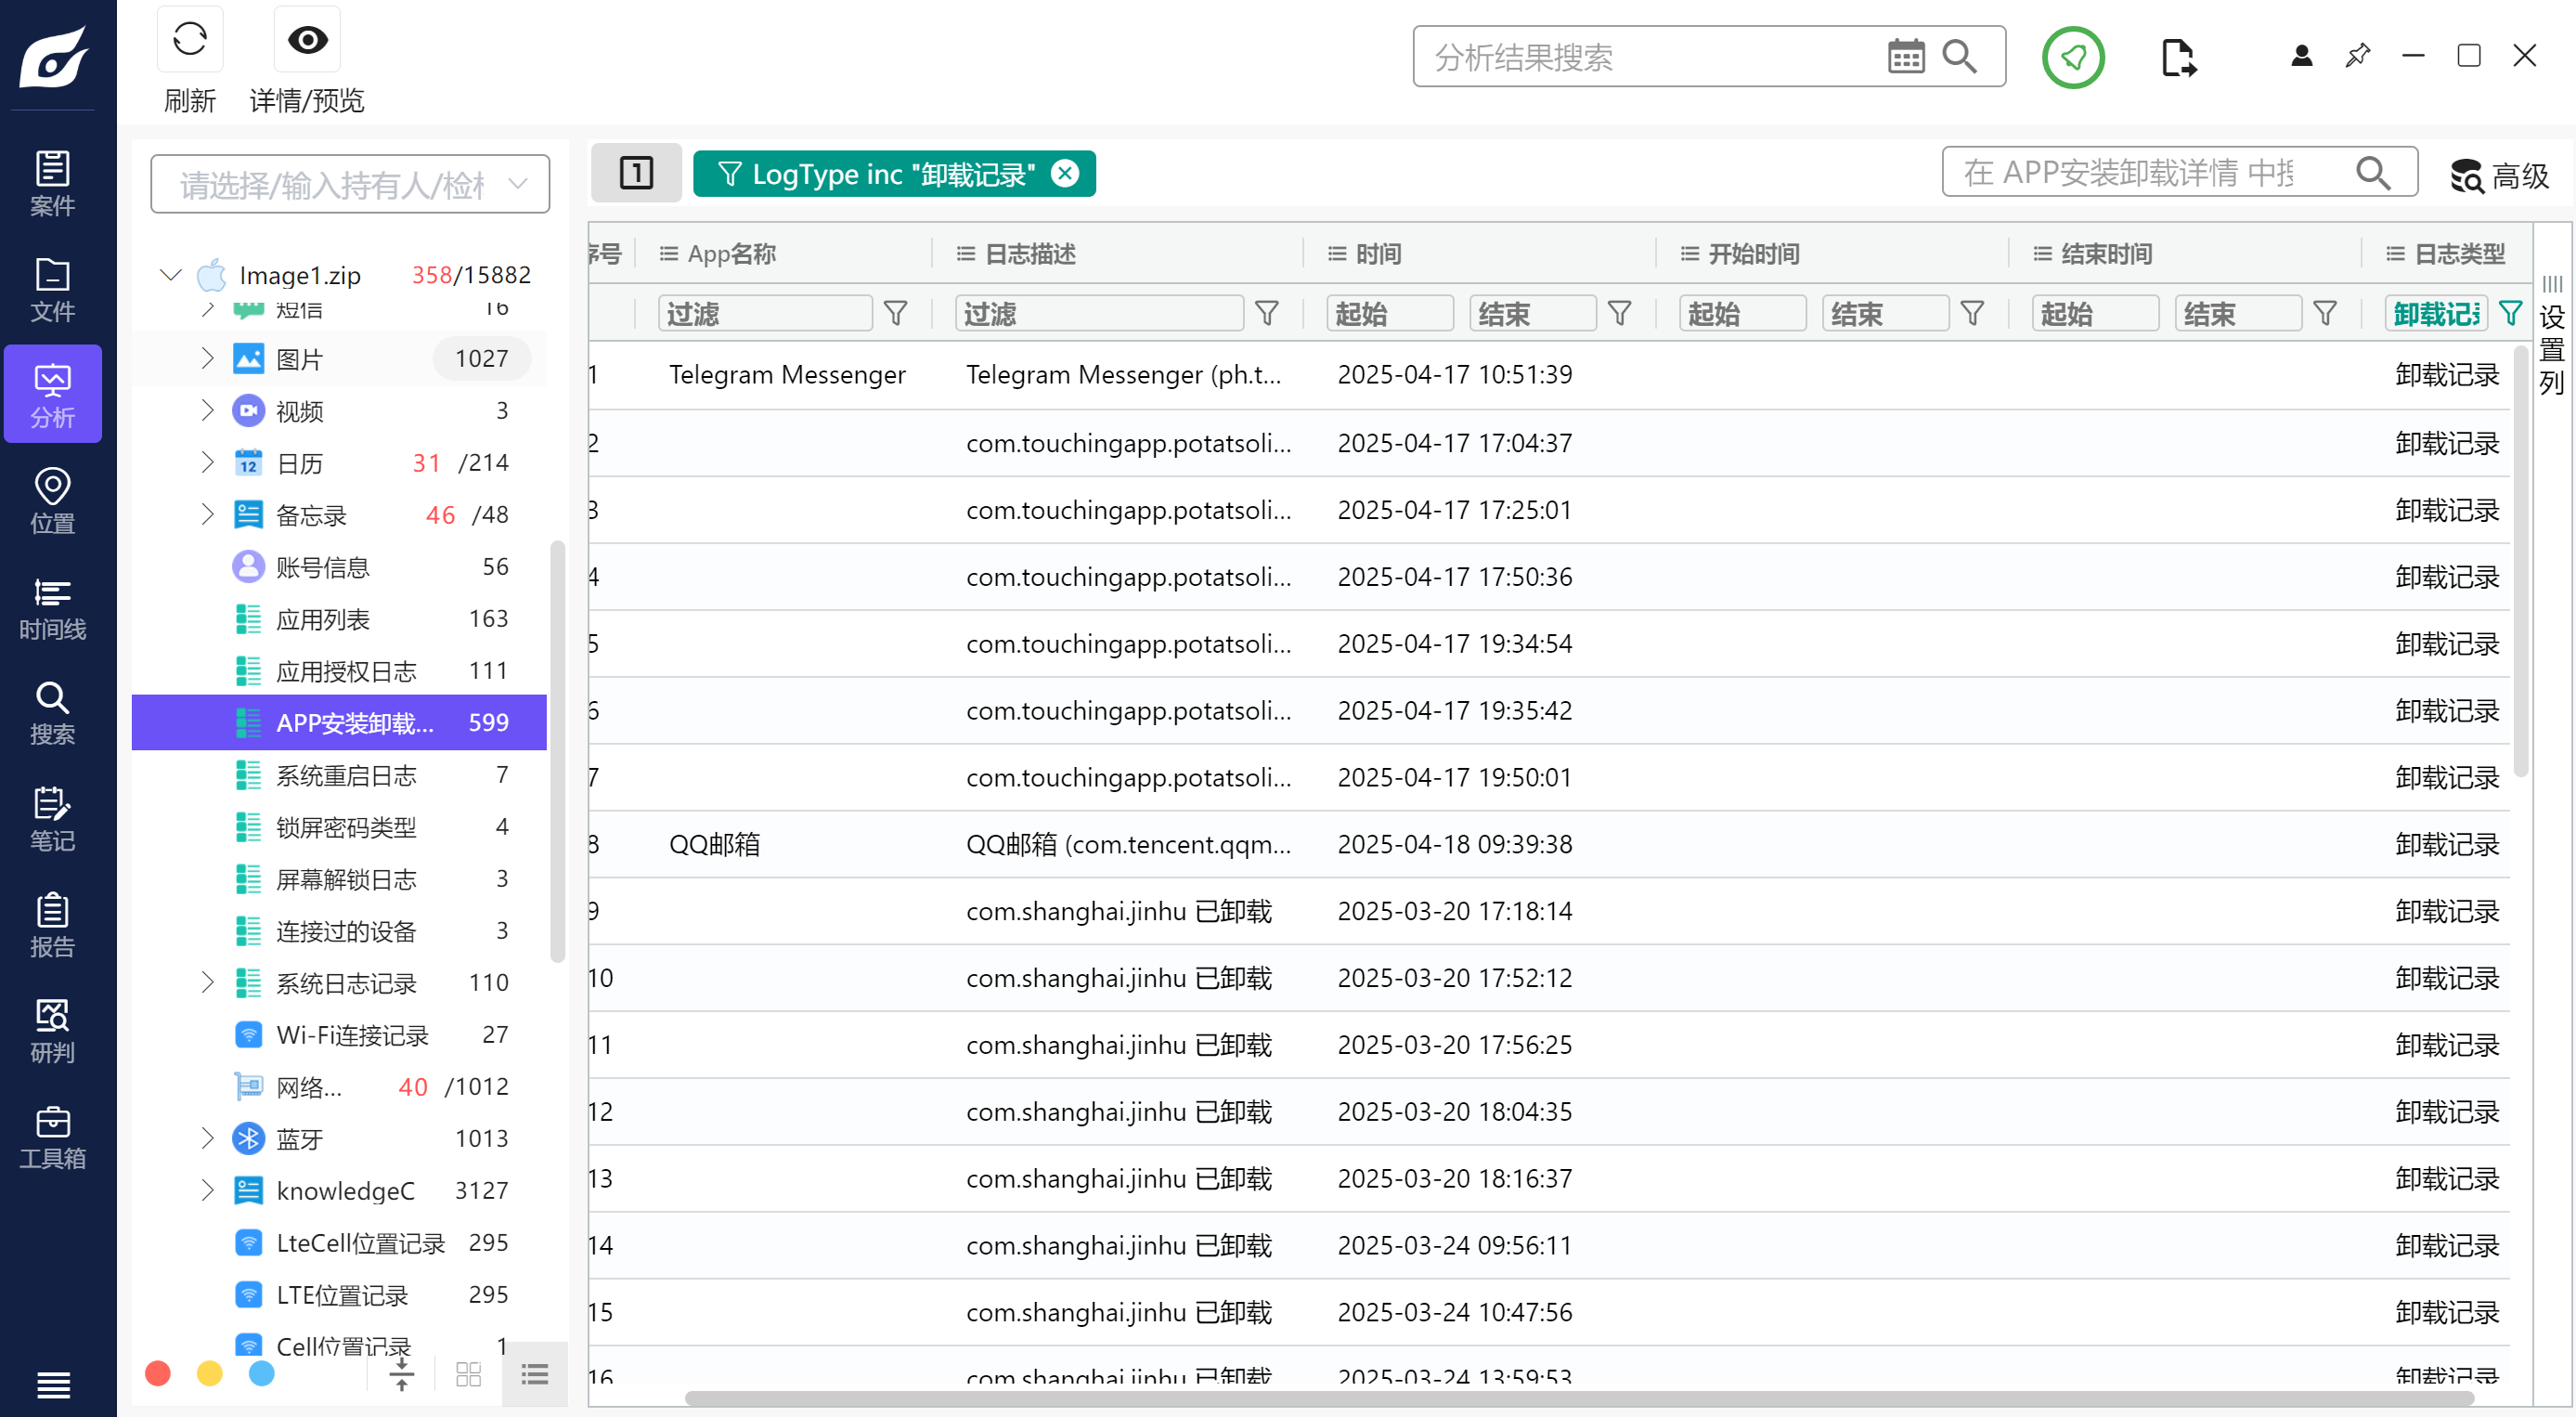Screen dimensions: 2576x1417
Task: Select LteCell位置记录 in the tree
Action: 339,1243
